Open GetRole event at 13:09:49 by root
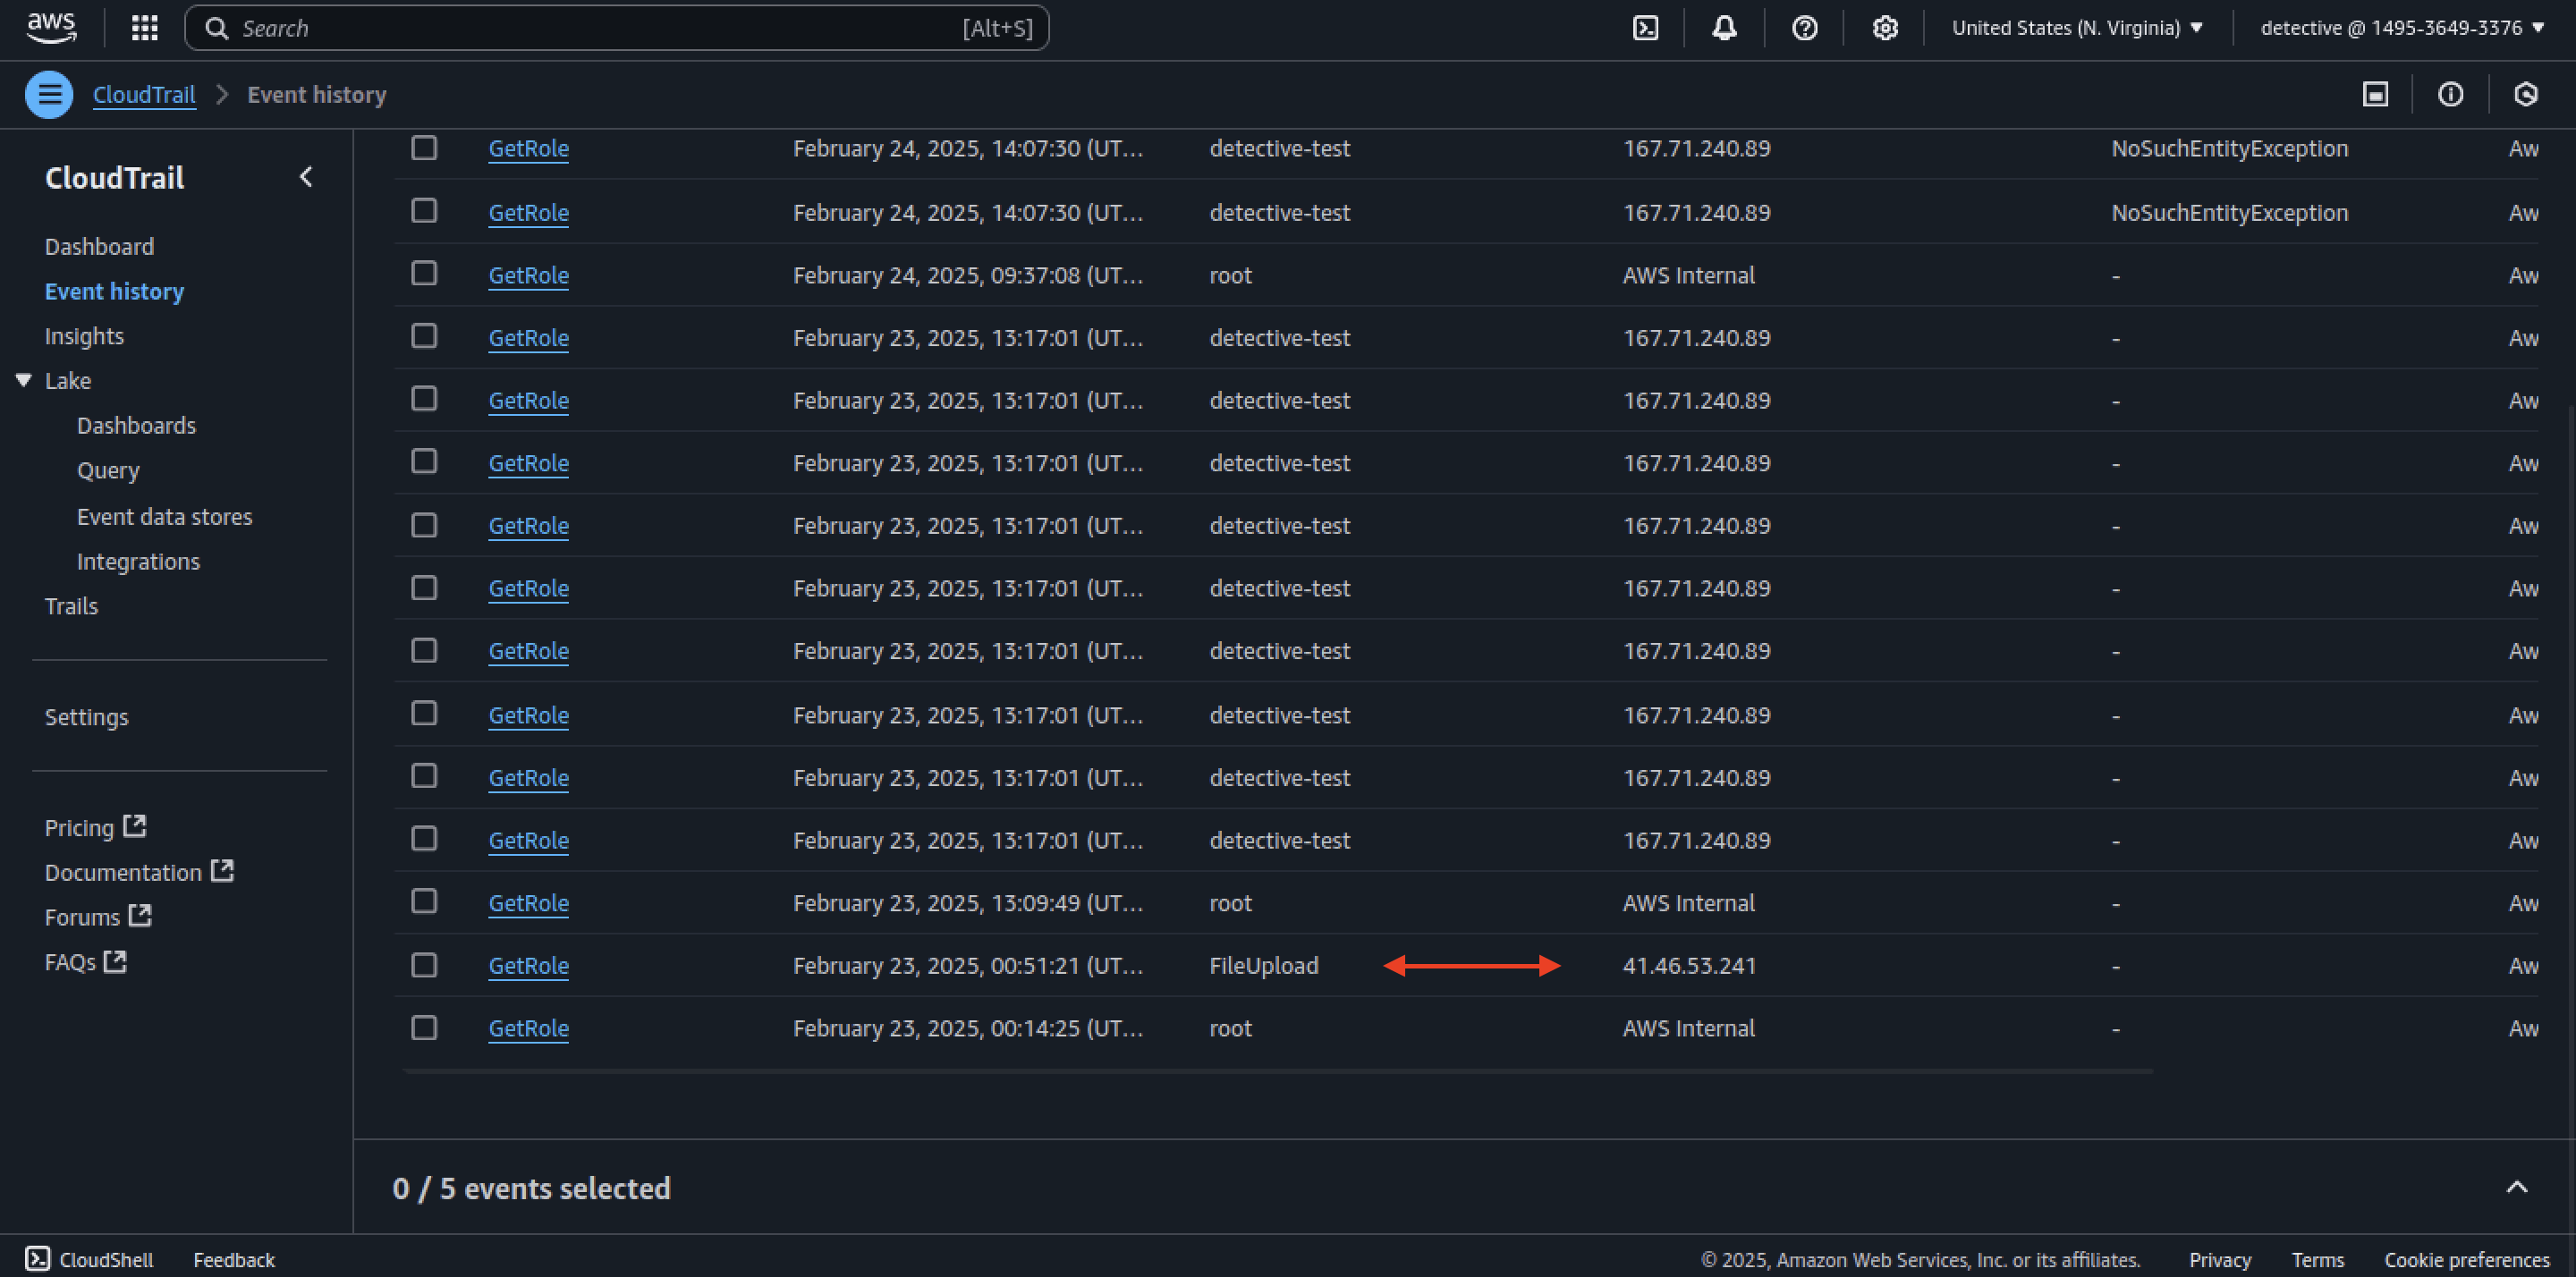The width and height of the screenshot is (2576, 1277). click(528, 903)
